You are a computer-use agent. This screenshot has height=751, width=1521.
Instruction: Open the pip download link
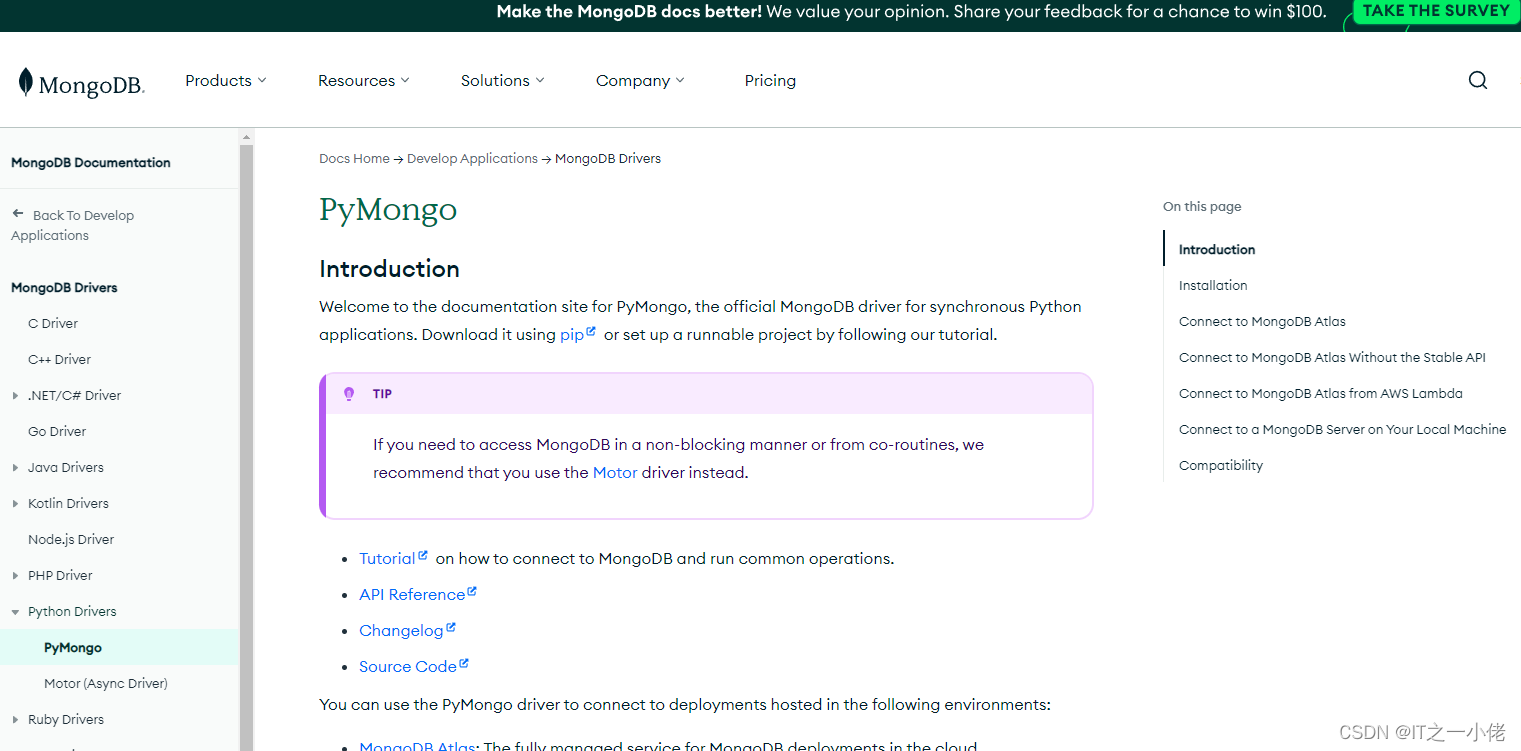571,335
